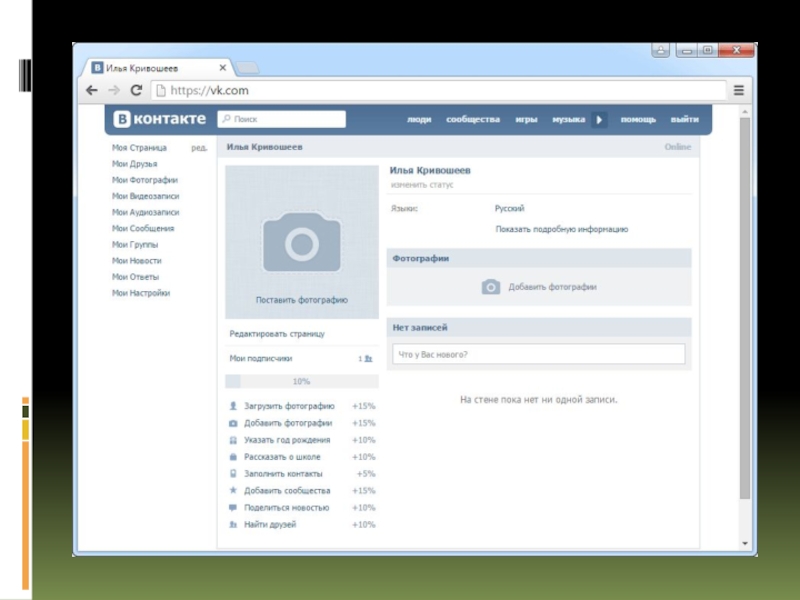Viewport: 800px width, 600px height.
Task: Click the page vertical scrollbar thumb
Action: [x=745, y=309]
